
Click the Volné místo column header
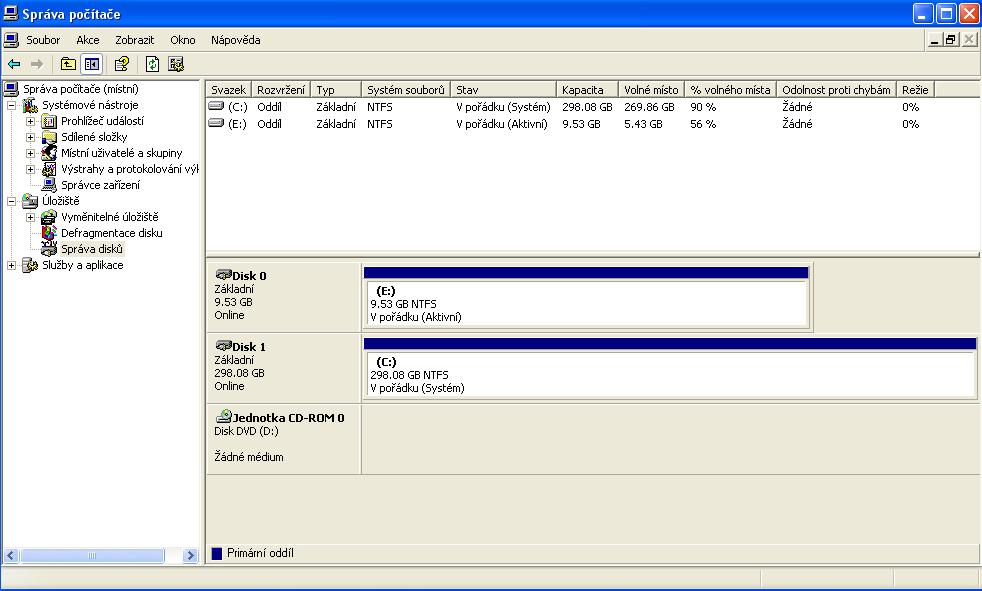[x=650, y=90]
